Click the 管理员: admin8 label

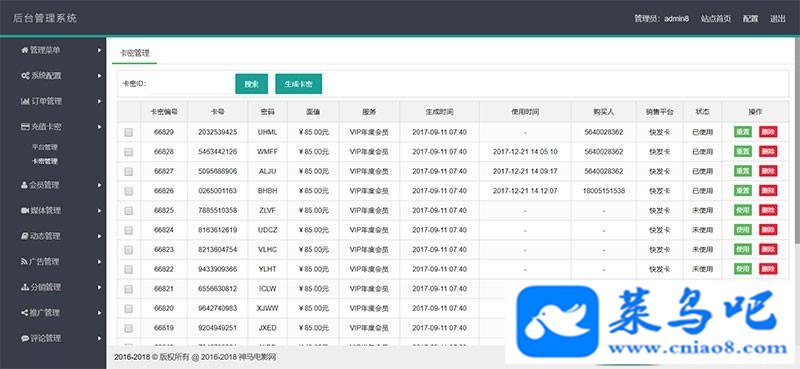click(661, 19)
